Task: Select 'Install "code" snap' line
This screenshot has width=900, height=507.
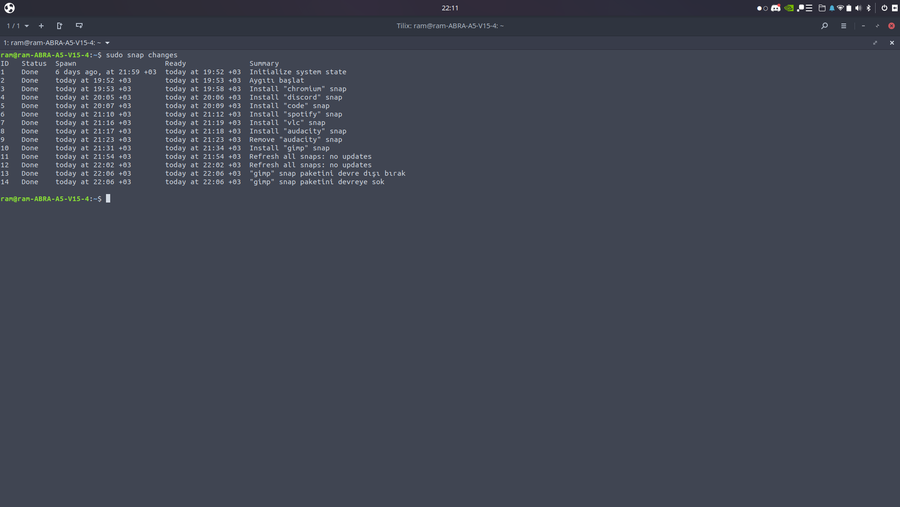Action: (289, 106)
